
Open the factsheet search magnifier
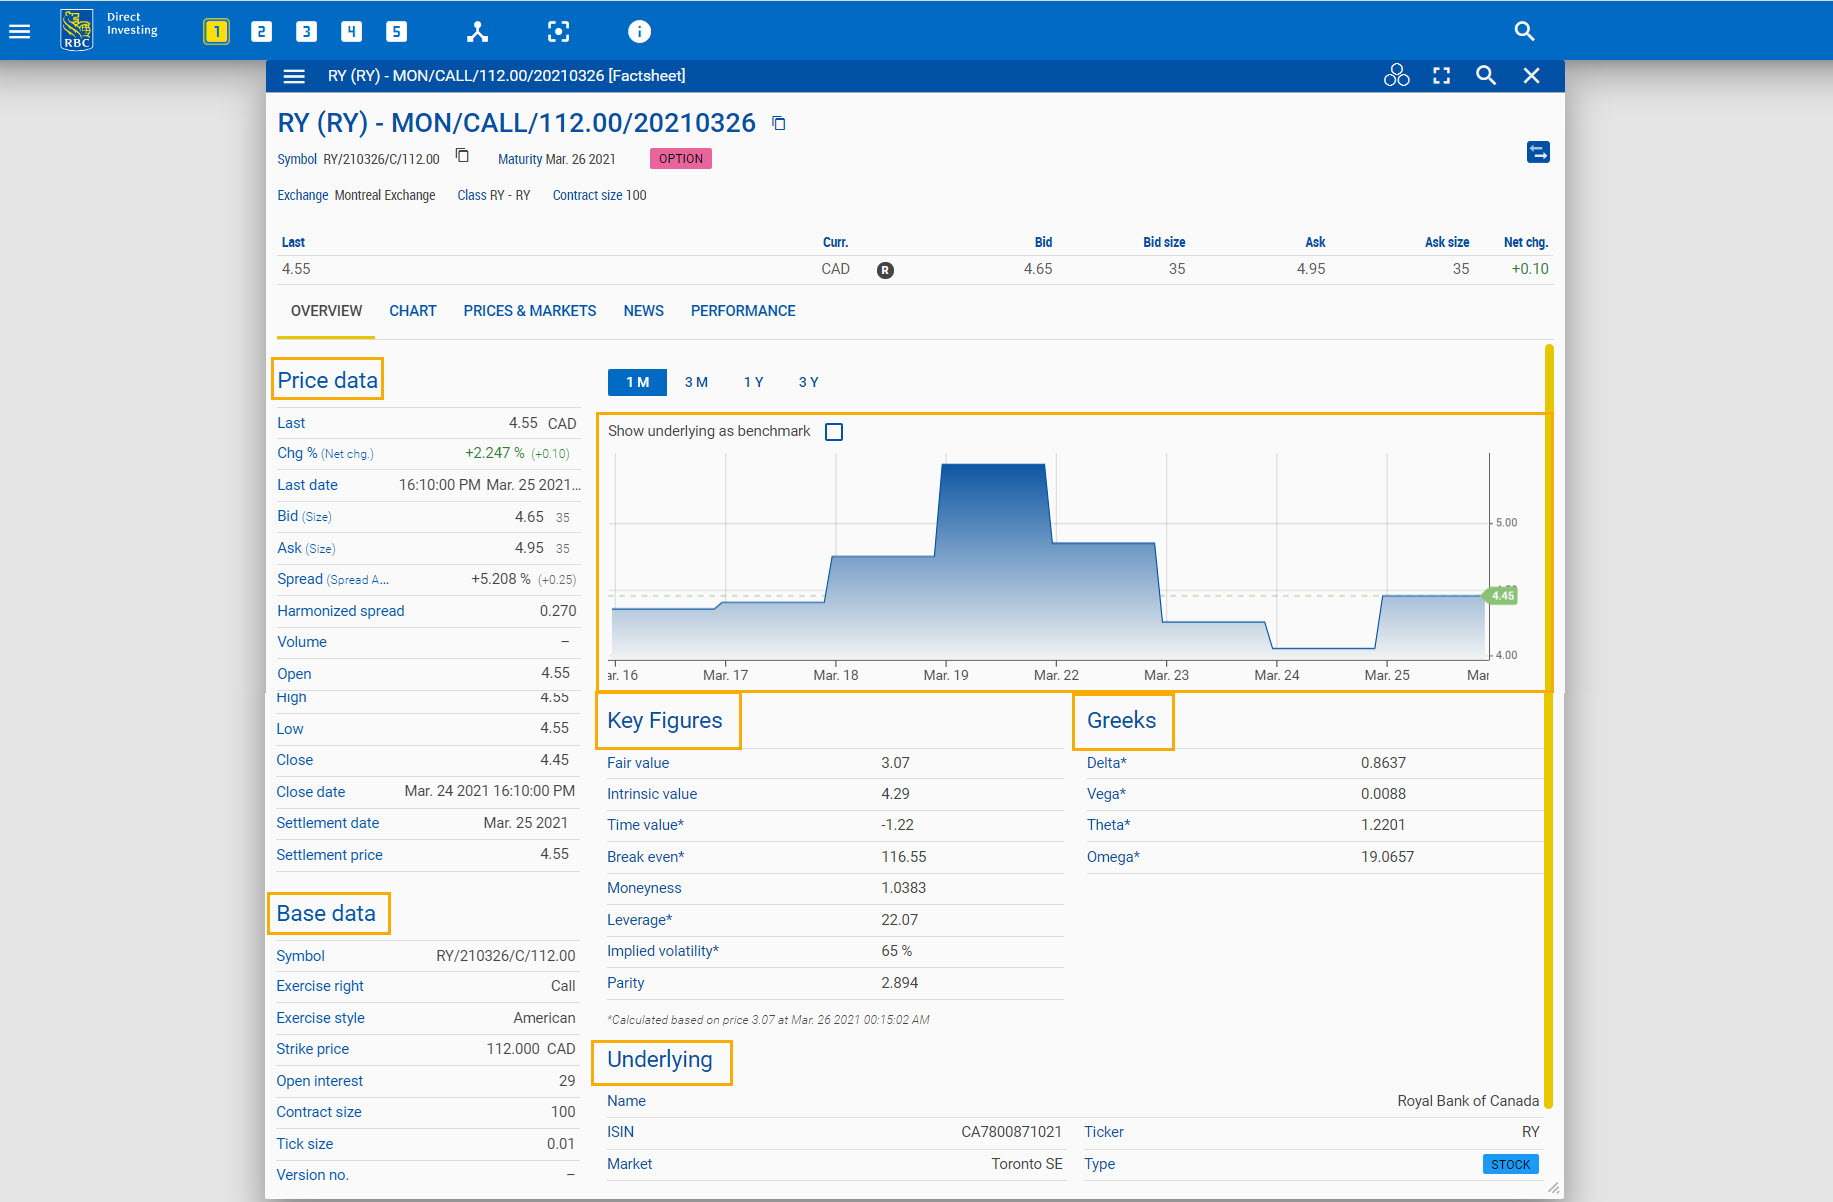[x=1485, y=75]
